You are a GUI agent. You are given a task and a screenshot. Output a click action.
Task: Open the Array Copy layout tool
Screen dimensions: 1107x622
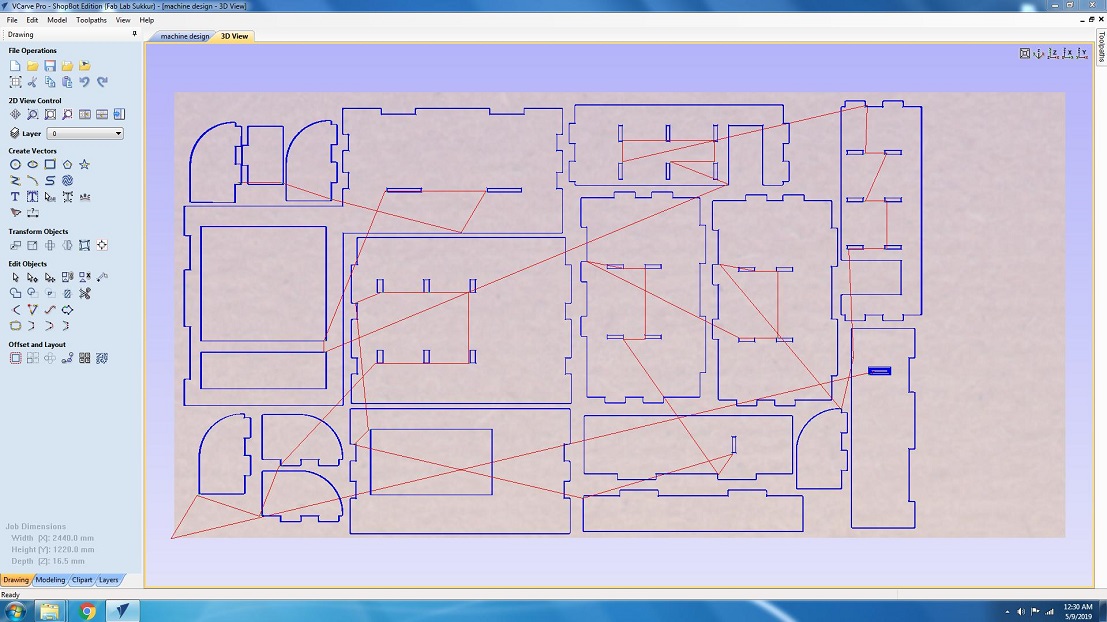pyautogui.click(x=32, y=359)
